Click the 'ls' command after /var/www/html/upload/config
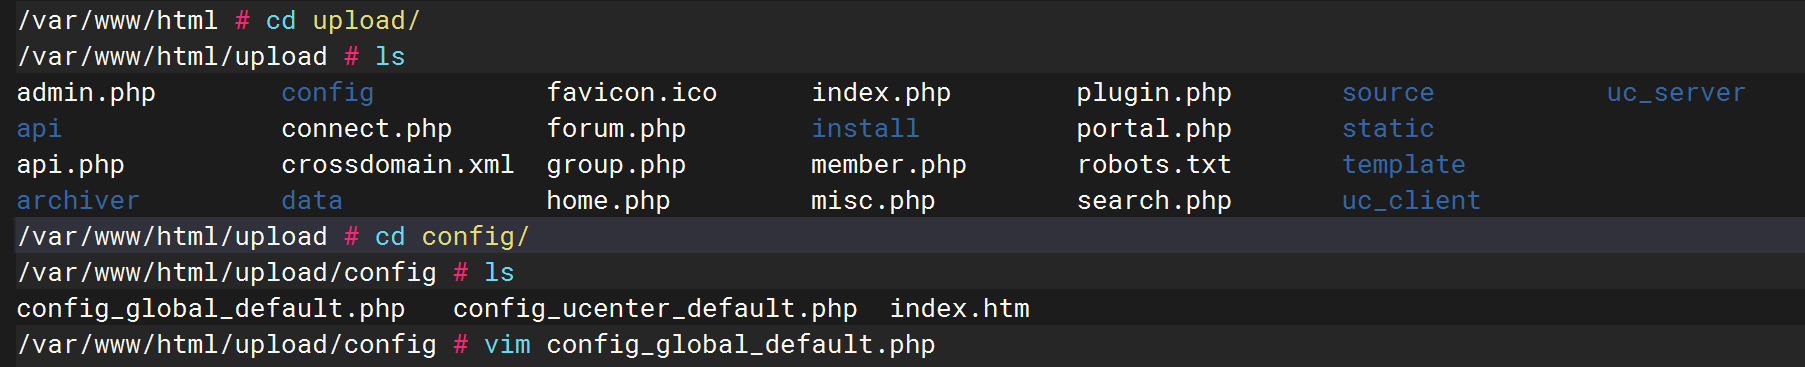Viewport: 1805px width, 367px height. [x=499, y=273]
